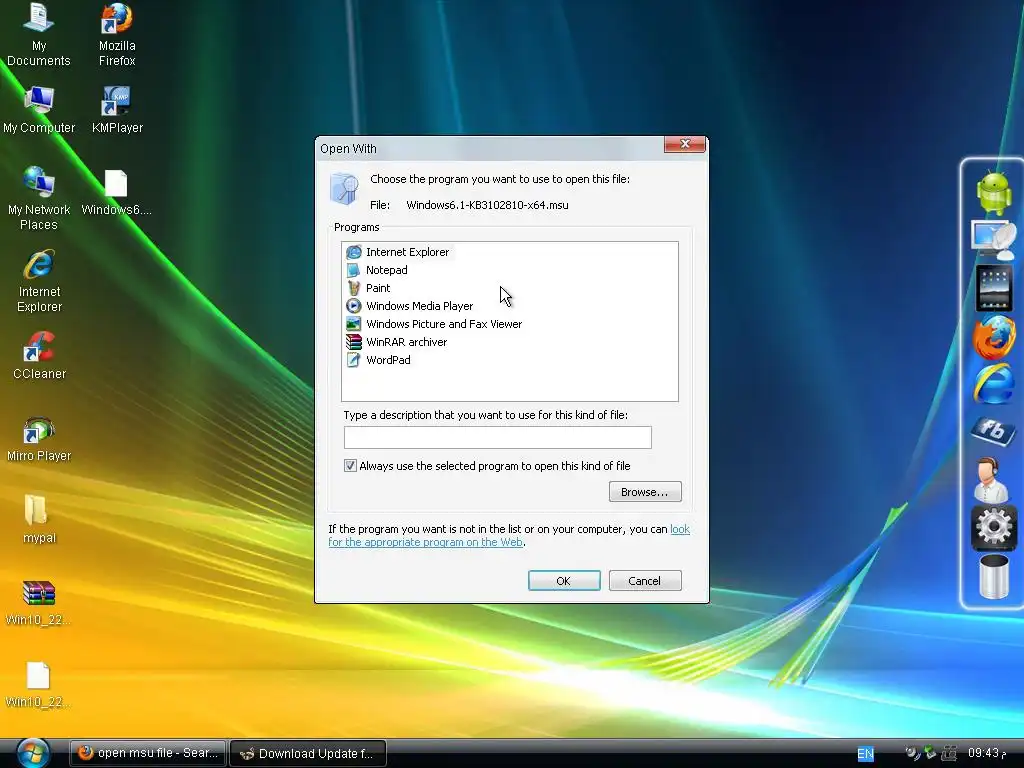Viewport: 1024px width, 768px height.
Task: Launch Internet Explorer from side dock
Action: point(993,383)
